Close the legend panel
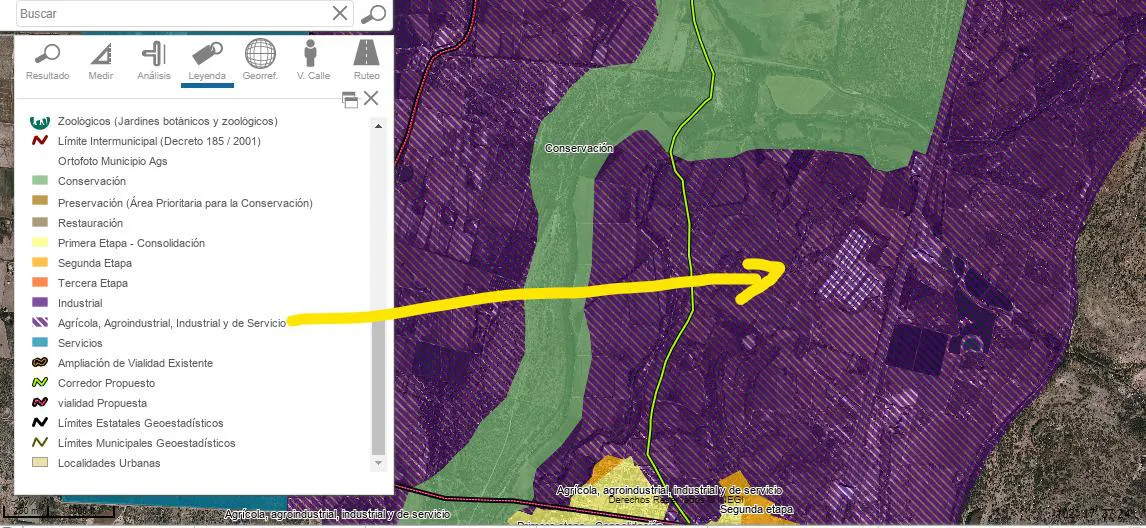 coord(371,98)
